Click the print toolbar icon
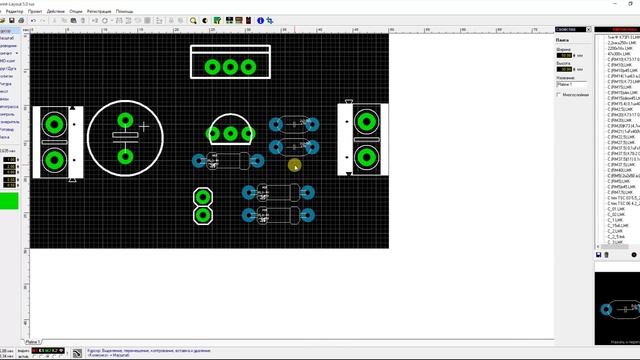 click(21, 20)
